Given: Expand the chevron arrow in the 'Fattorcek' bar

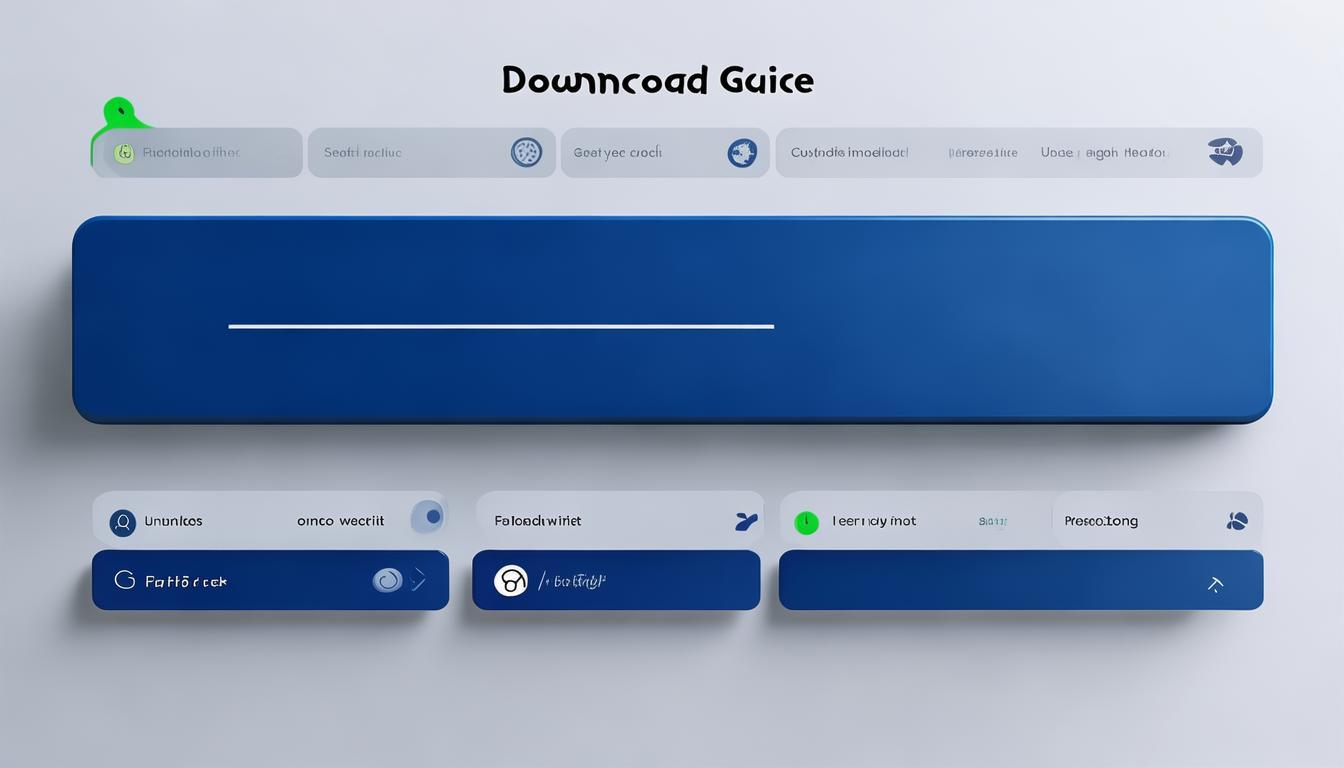Looking at the screenshot, I should tap(419, 580).
